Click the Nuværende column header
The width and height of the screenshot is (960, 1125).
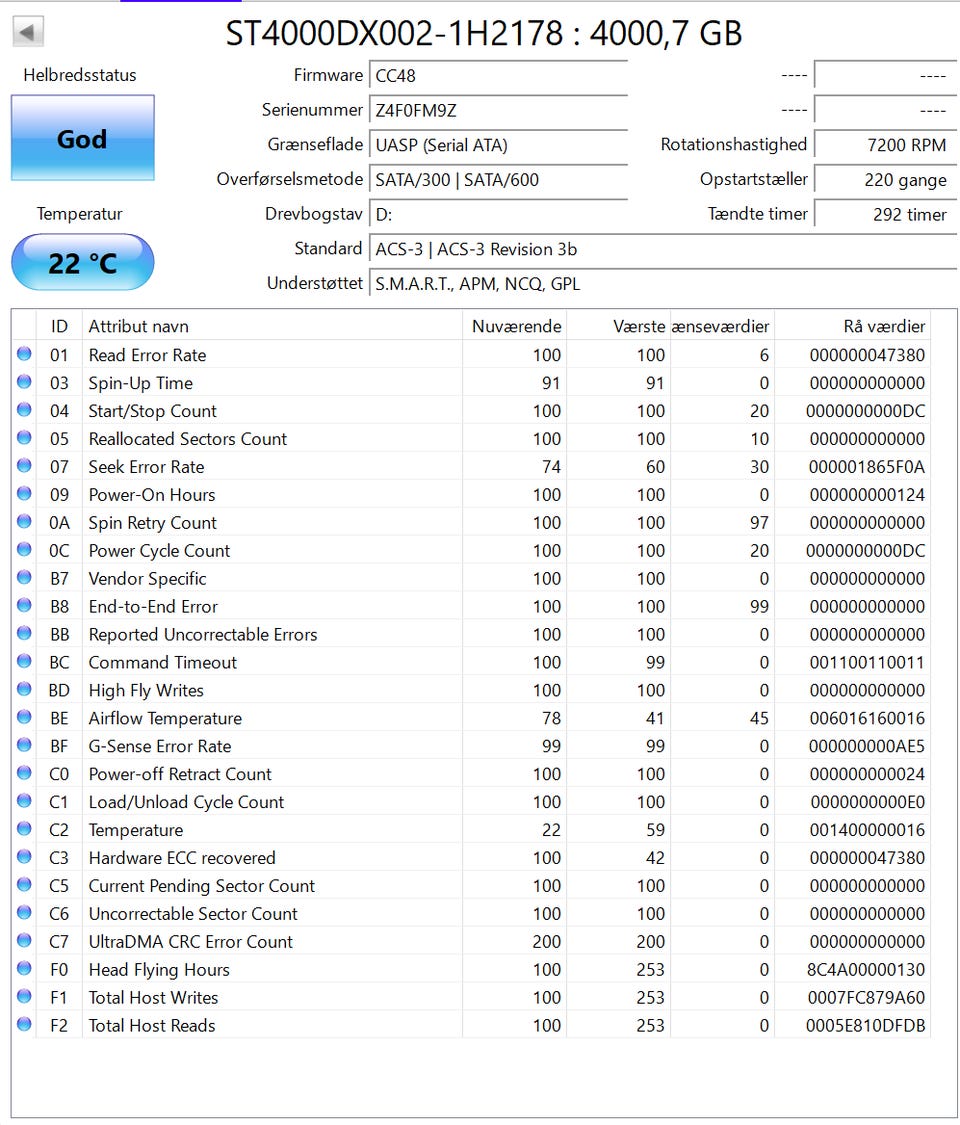[515, 326]
